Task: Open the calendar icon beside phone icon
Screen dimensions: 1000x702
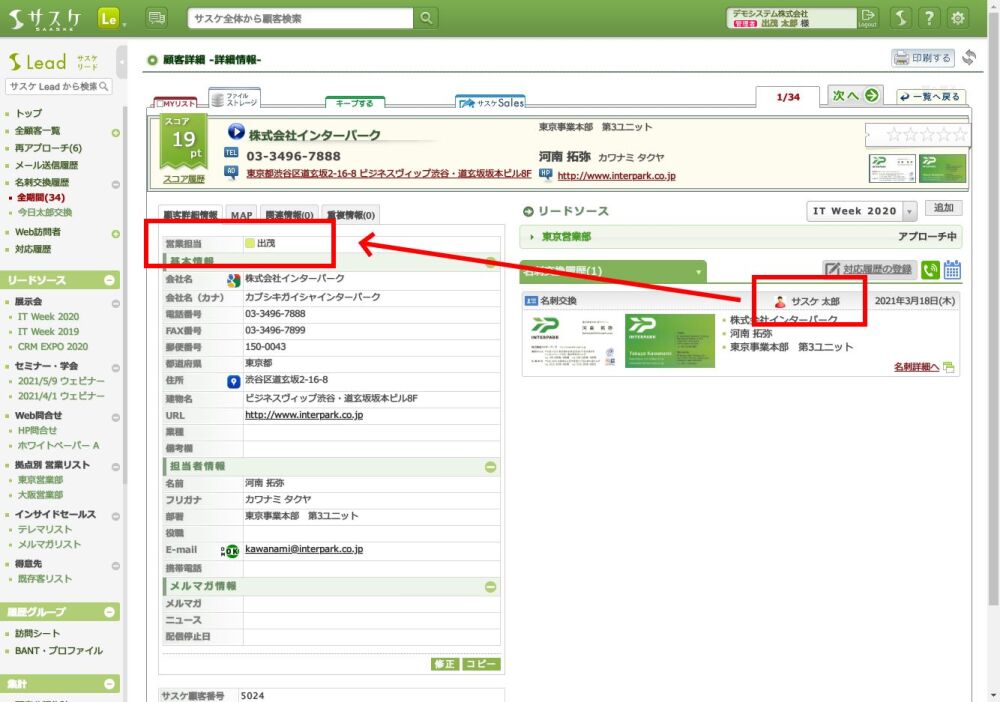Action: click(x=952, y=270)
